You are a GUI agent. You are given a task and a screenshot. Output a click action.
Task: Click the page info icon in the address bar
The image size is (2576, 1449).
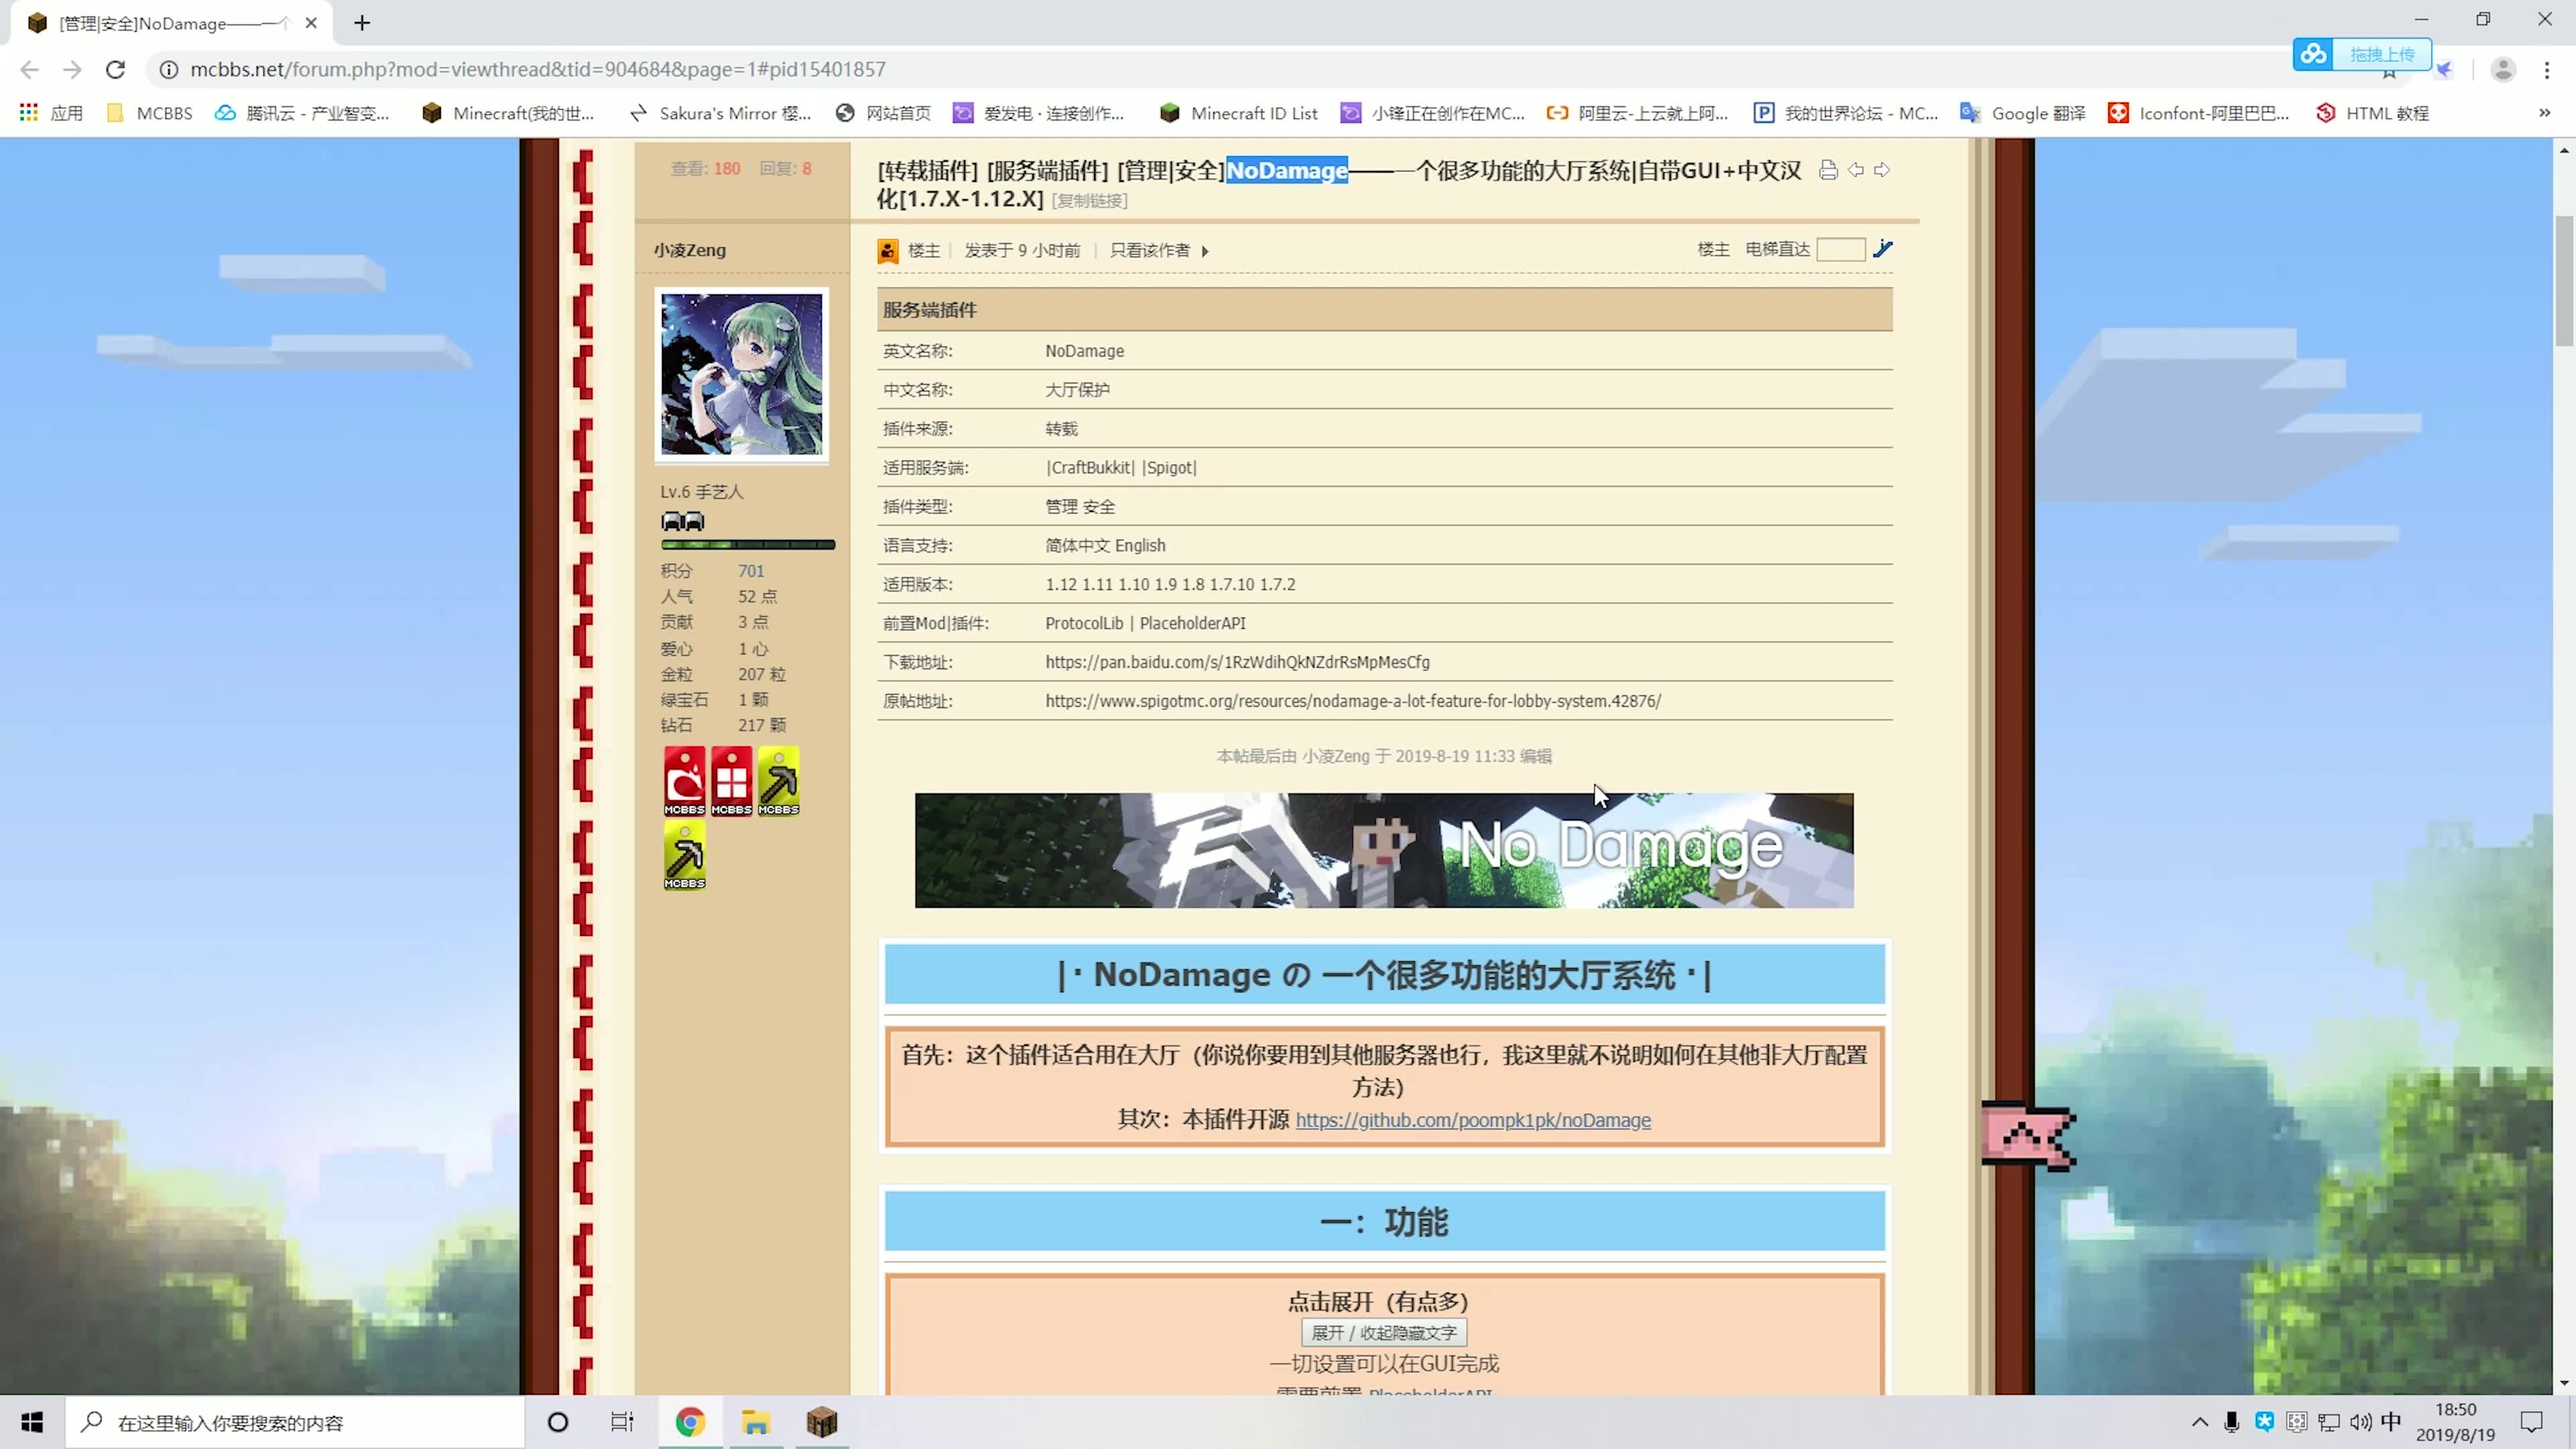tap(168, 69)
